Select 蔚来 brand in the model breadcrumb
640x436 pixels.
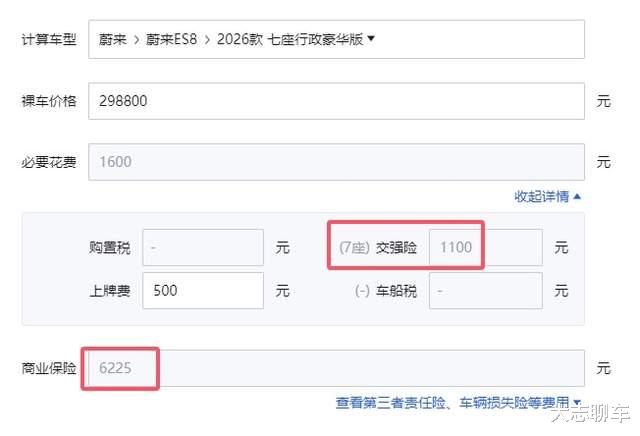[112, 40]
